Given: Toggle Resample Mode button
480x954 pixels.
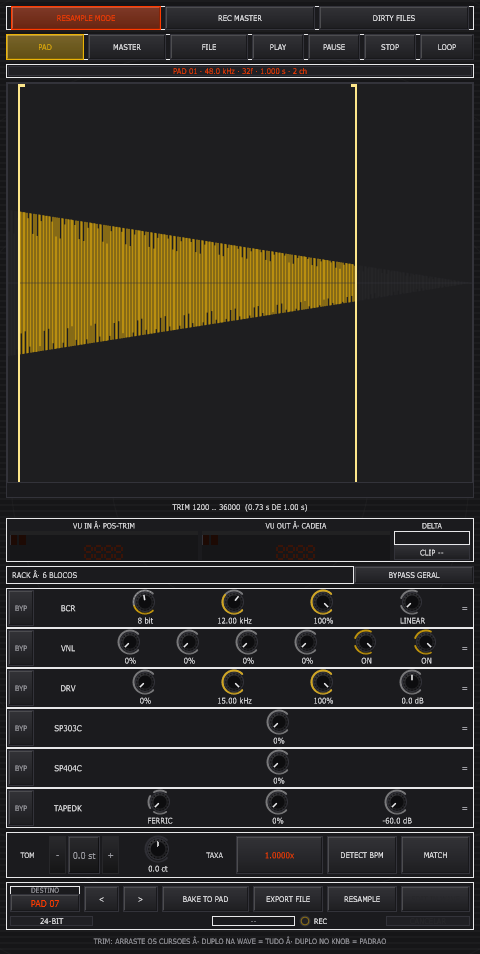Looking at the screenshot, I should (86, 18).
